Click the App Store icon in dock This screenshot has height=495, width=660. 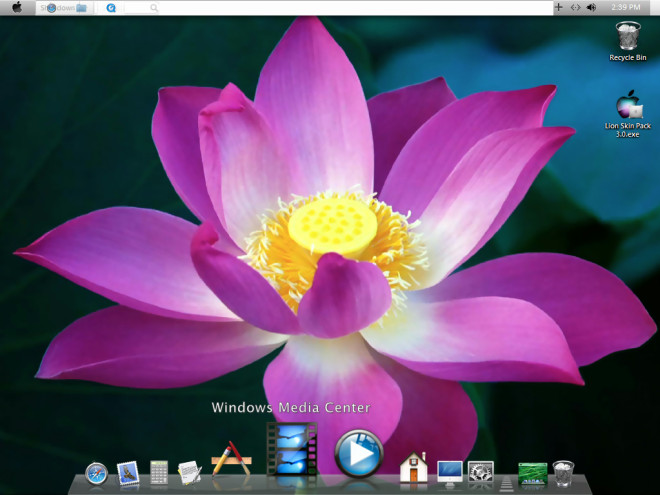coord(231,462)
